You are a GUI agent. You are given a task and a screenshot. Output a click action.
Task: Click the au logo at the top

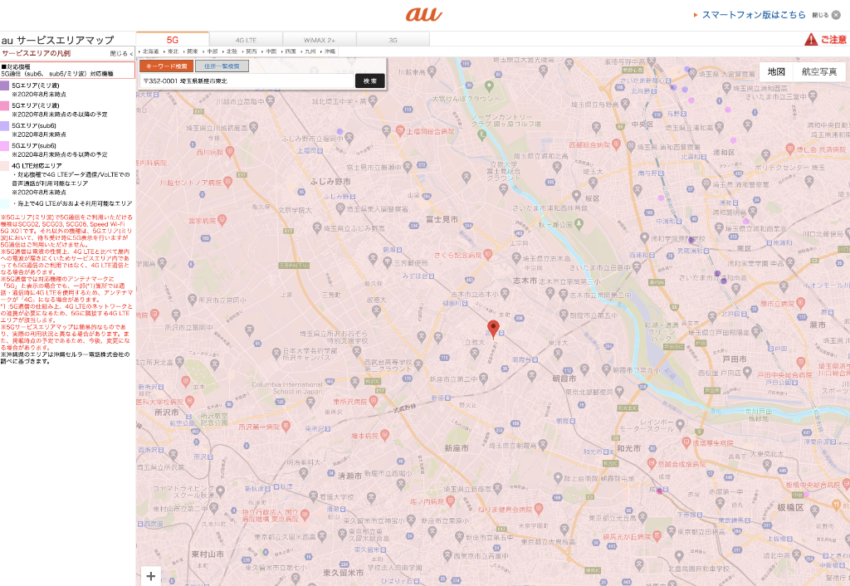pos(424,14)
